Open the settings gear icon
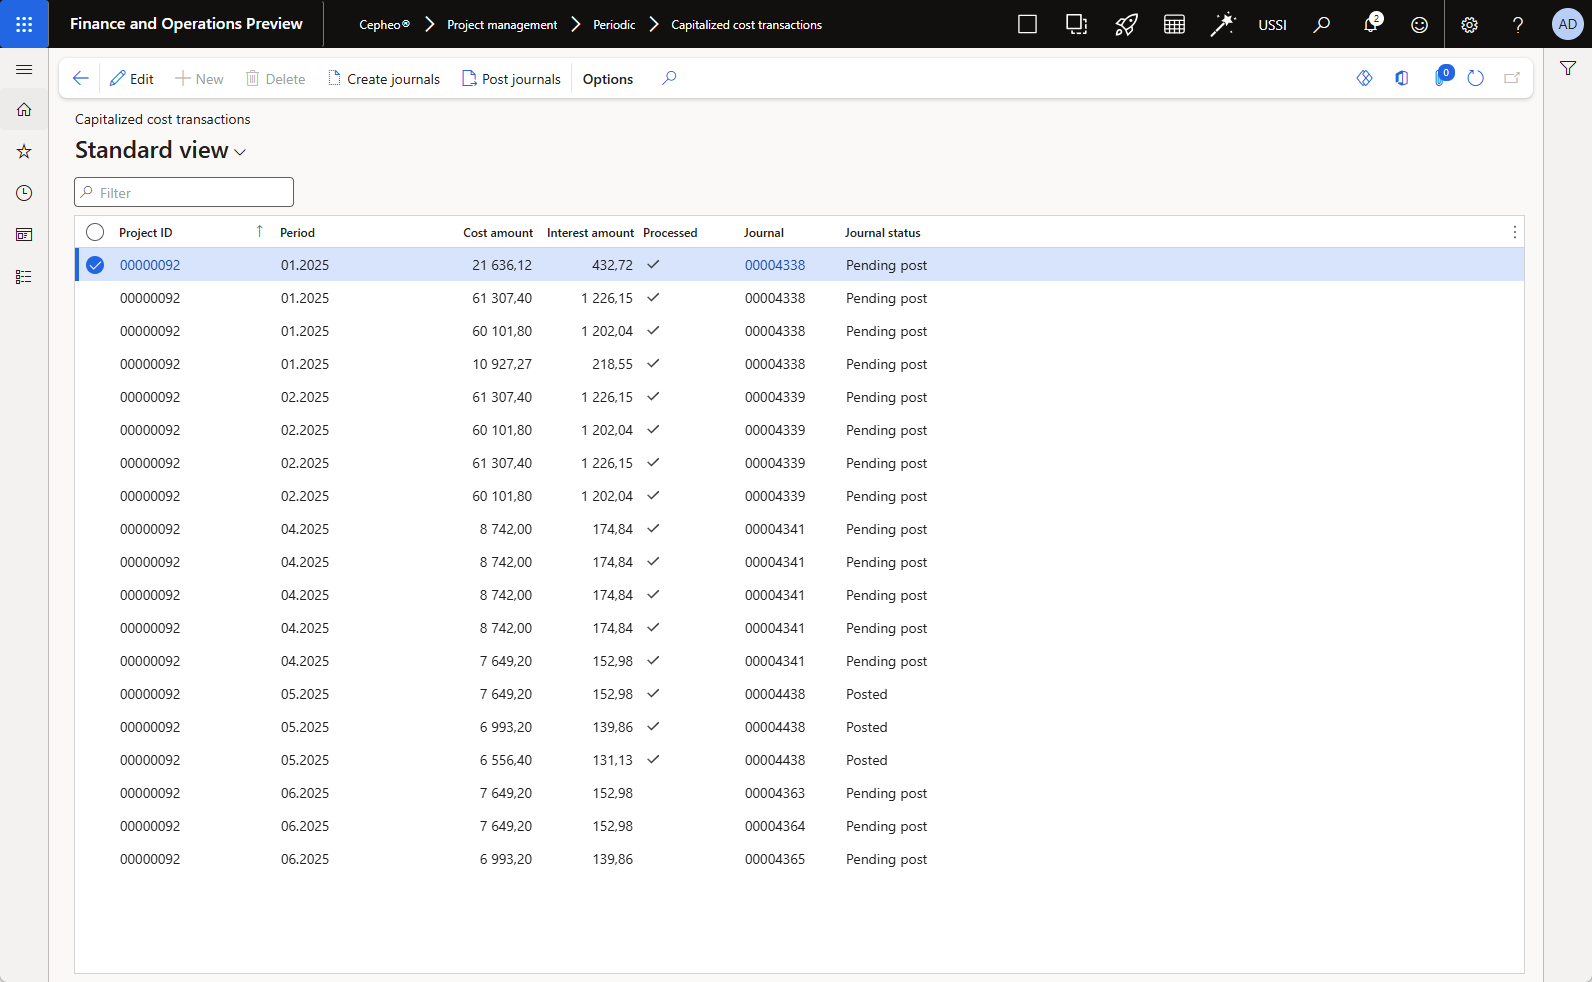The image size is (1592, 982). [1469, 25]
